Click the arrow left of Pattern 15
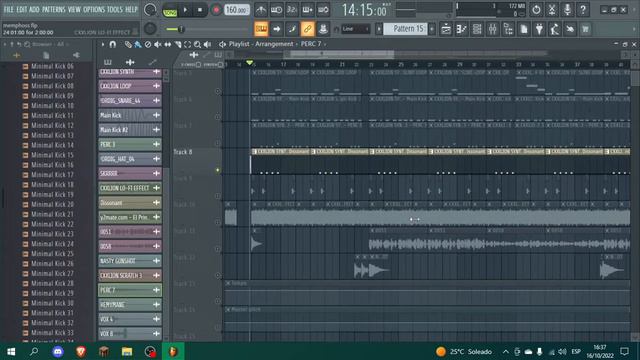Viewport: 640px width, 360px height. (379, 29)
